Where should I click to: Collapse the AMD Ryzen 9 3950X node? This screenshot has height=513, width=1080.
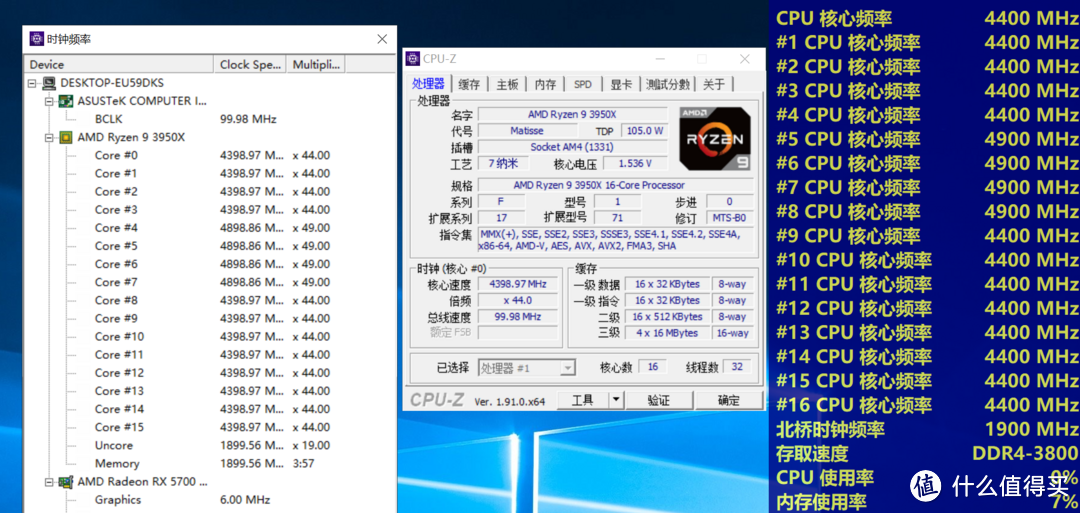pos(50,138)
